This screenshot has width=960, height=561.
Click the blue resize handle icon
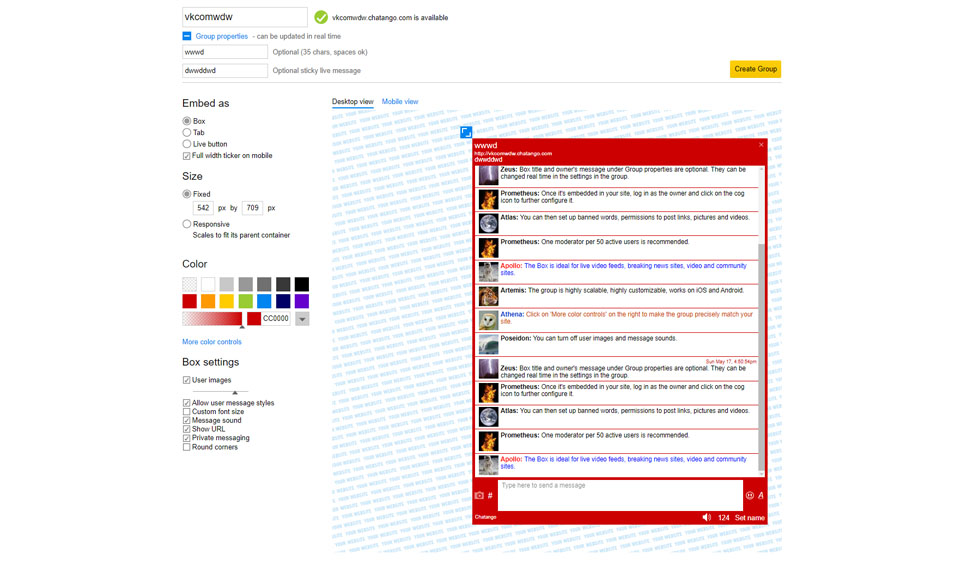pyautogui.click(x=466, y=132)
